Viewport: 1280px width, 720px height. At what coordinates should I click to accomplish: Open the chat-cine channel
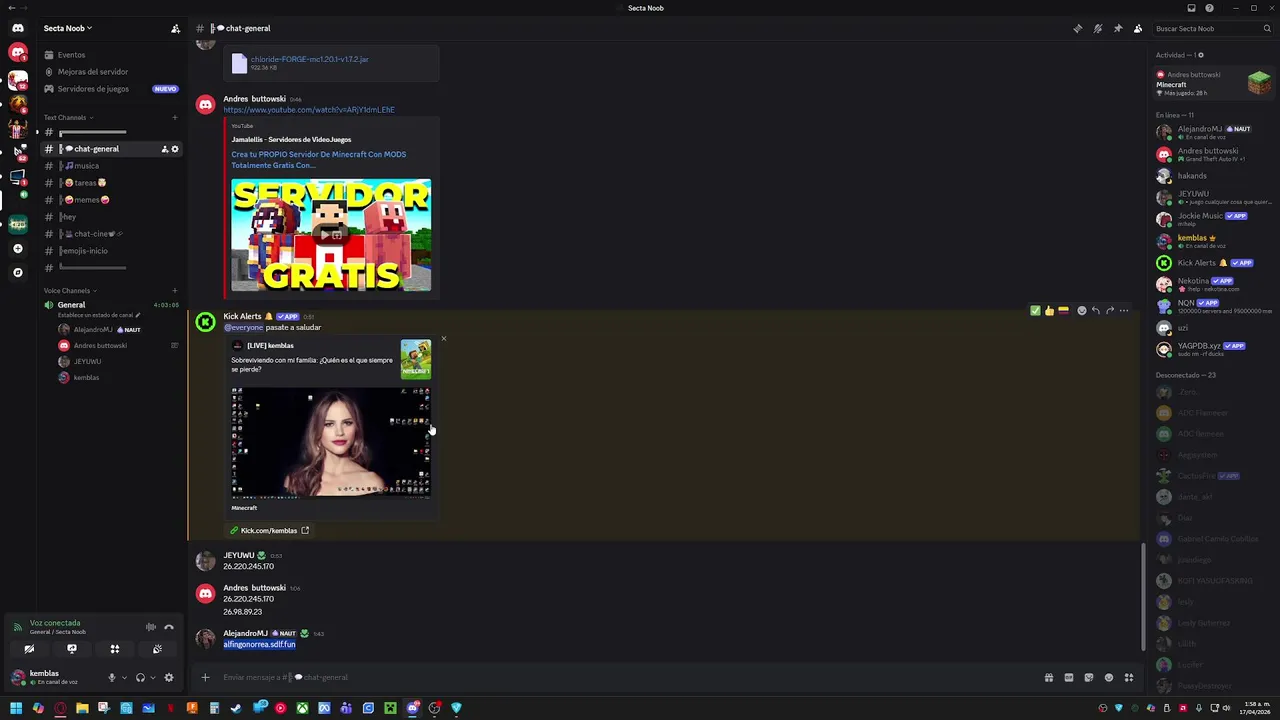[111, 234]
